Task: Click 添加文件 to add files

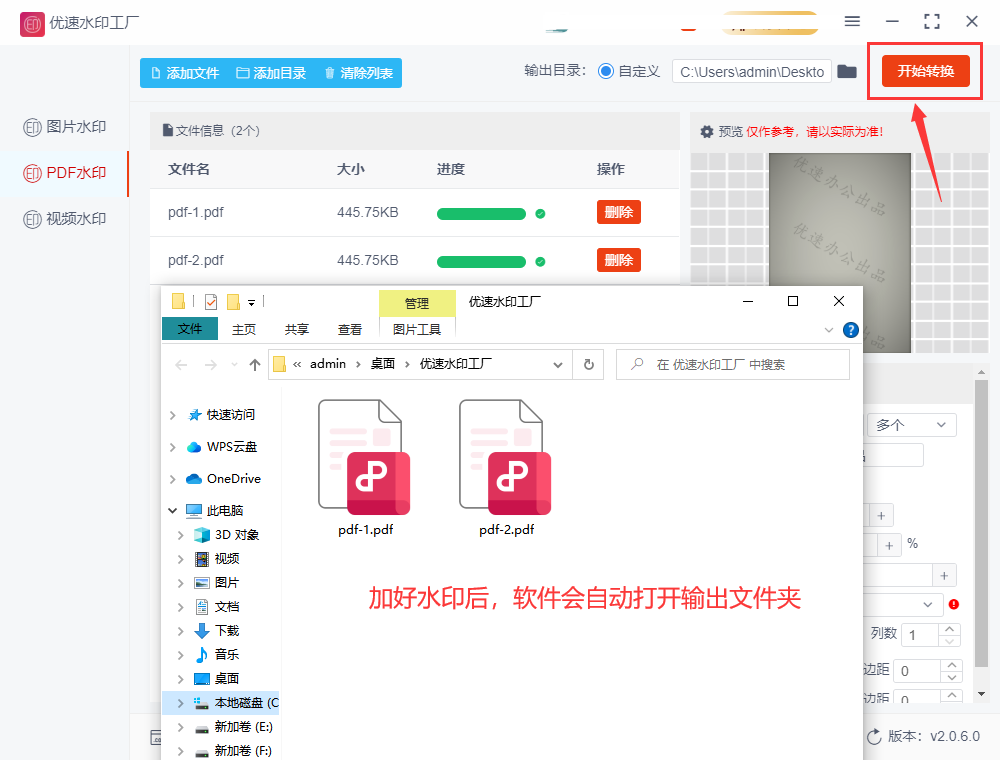Action: (186, 73)
